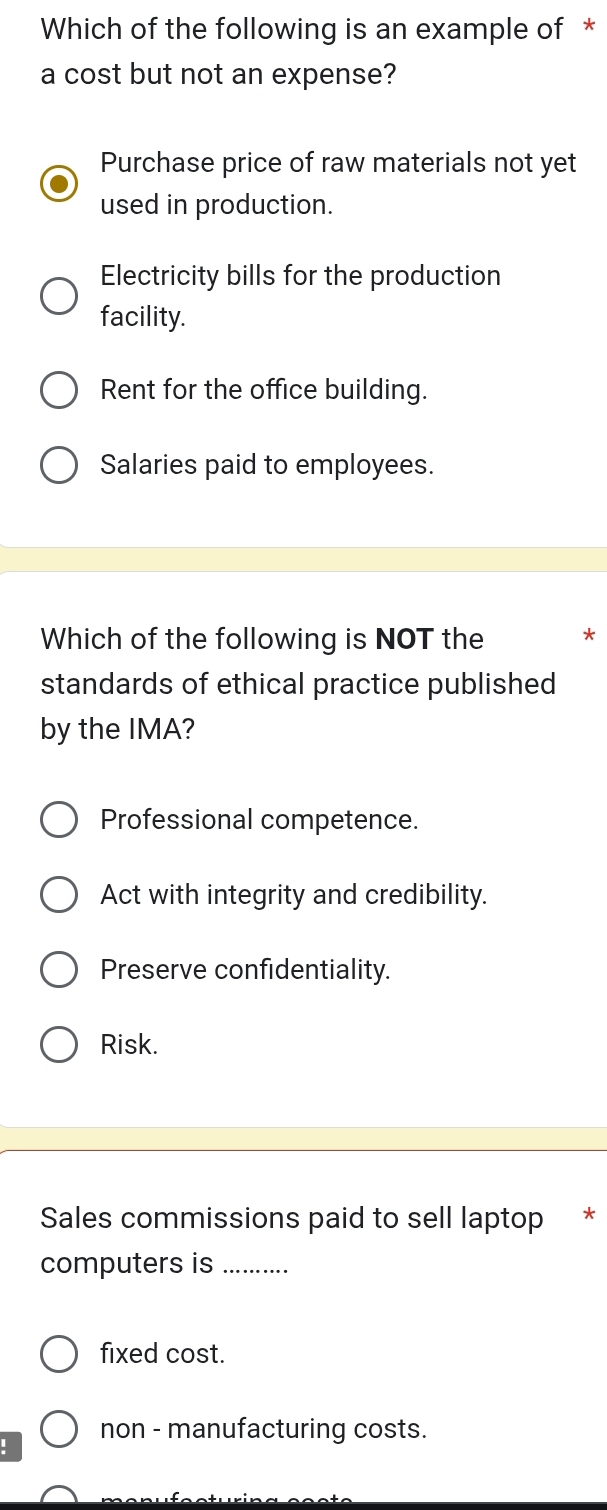The width and height of the screenshot is (607, 1510).
Task: Choose "Electricity bills for the production facility"
Action: tap(59, 295)
